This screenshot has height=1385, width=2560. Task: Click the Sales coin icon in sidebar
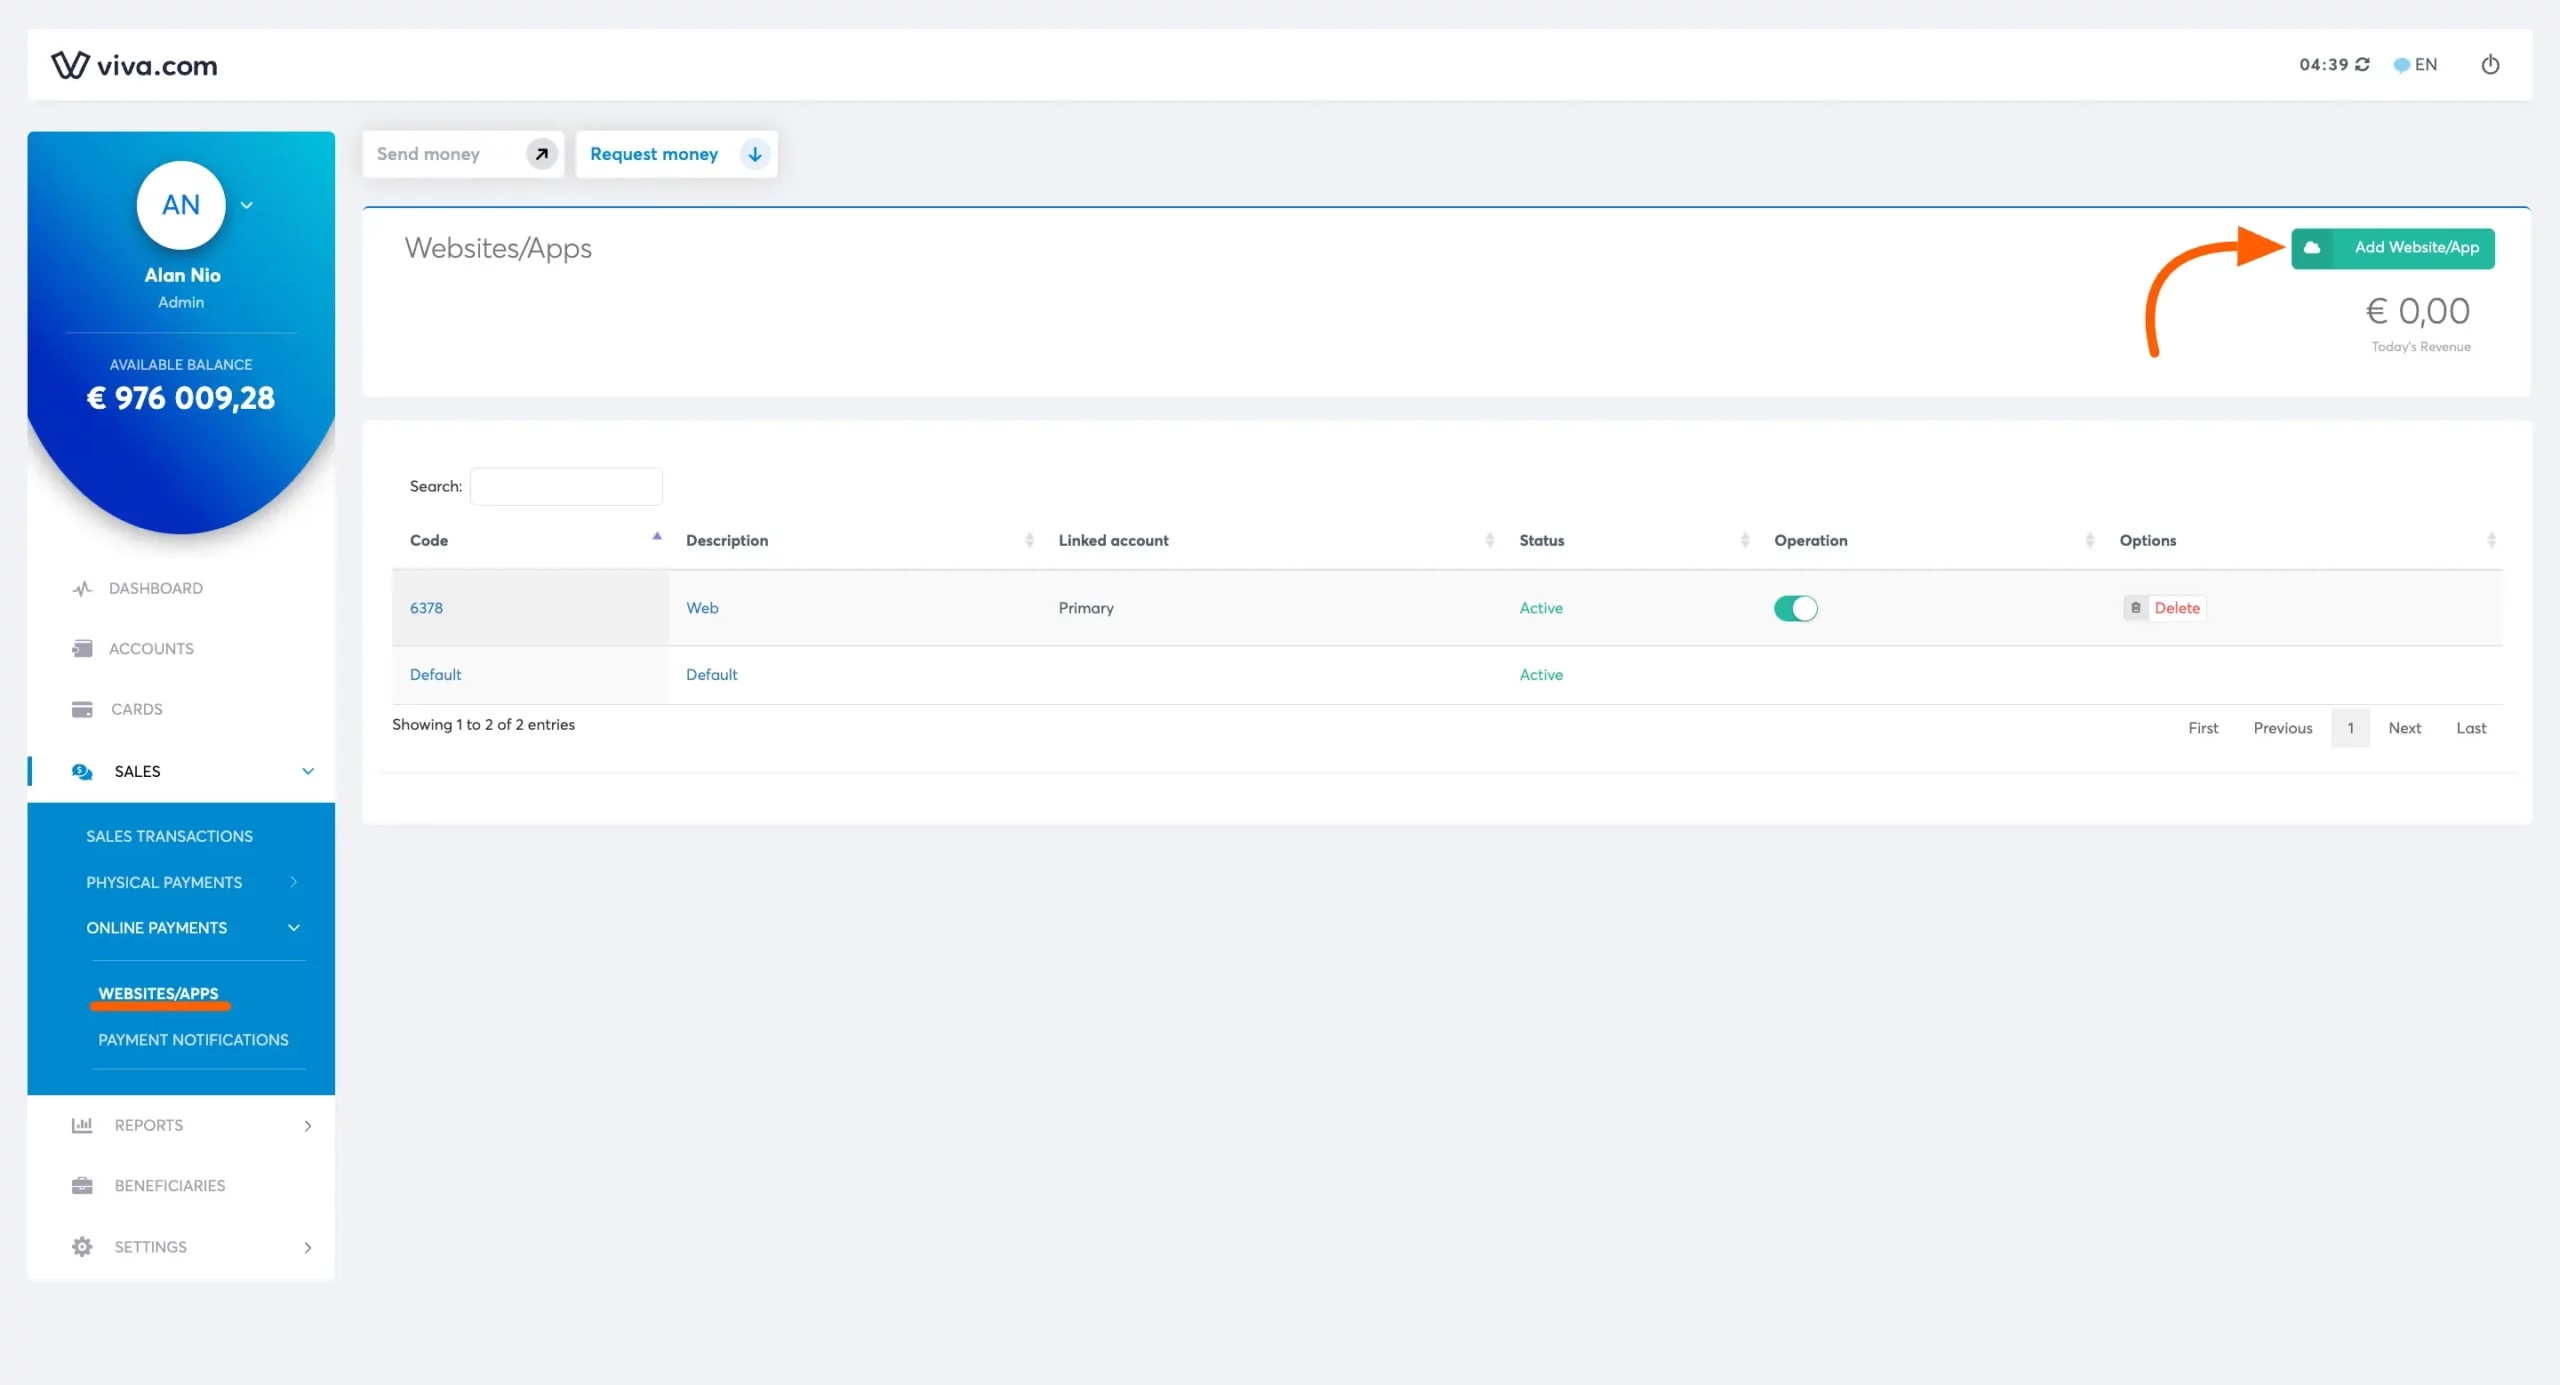(82, 771)
